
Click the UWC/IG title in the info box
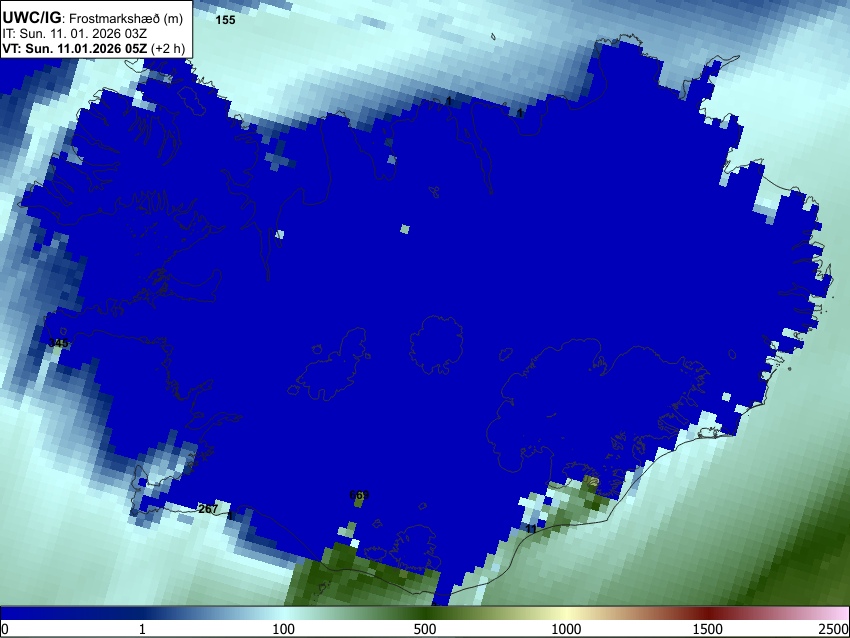pyautogui.click(x=31, y=18)
